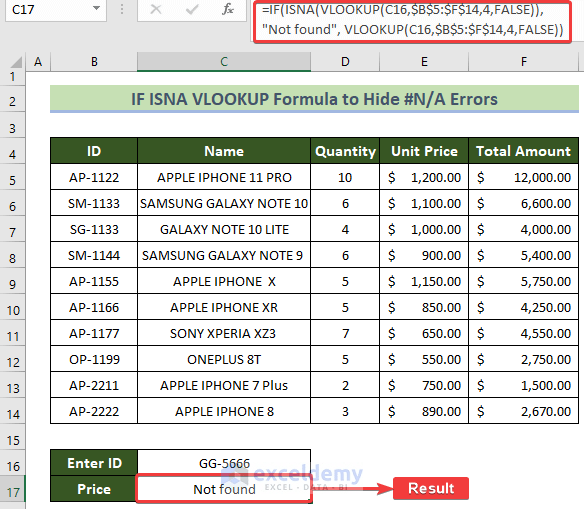
Task: Select cell 'SONY XPERIA XZ3'
Action: pos(224,333)
